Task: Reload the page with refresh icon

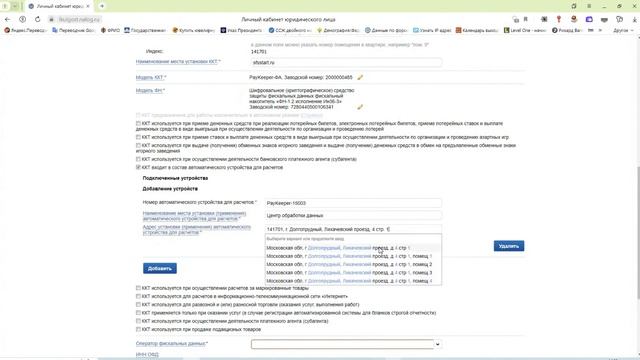Action: [38, 19]
